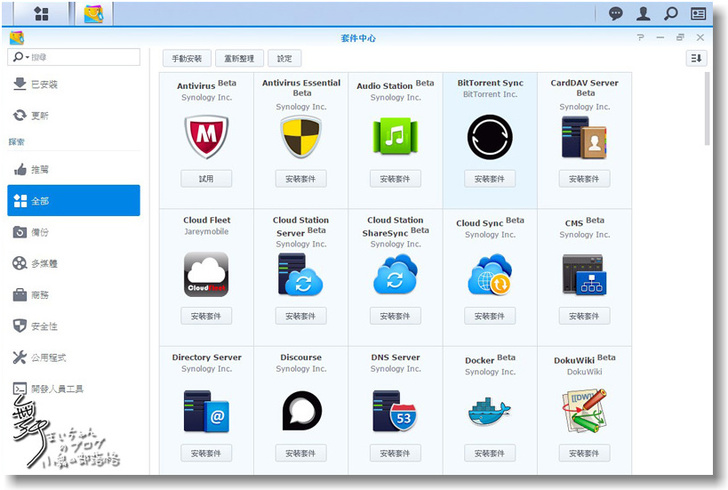728x490 pixels.
Task: Click the Discourse speech bubble icon
Action: [x=301, y=410]
